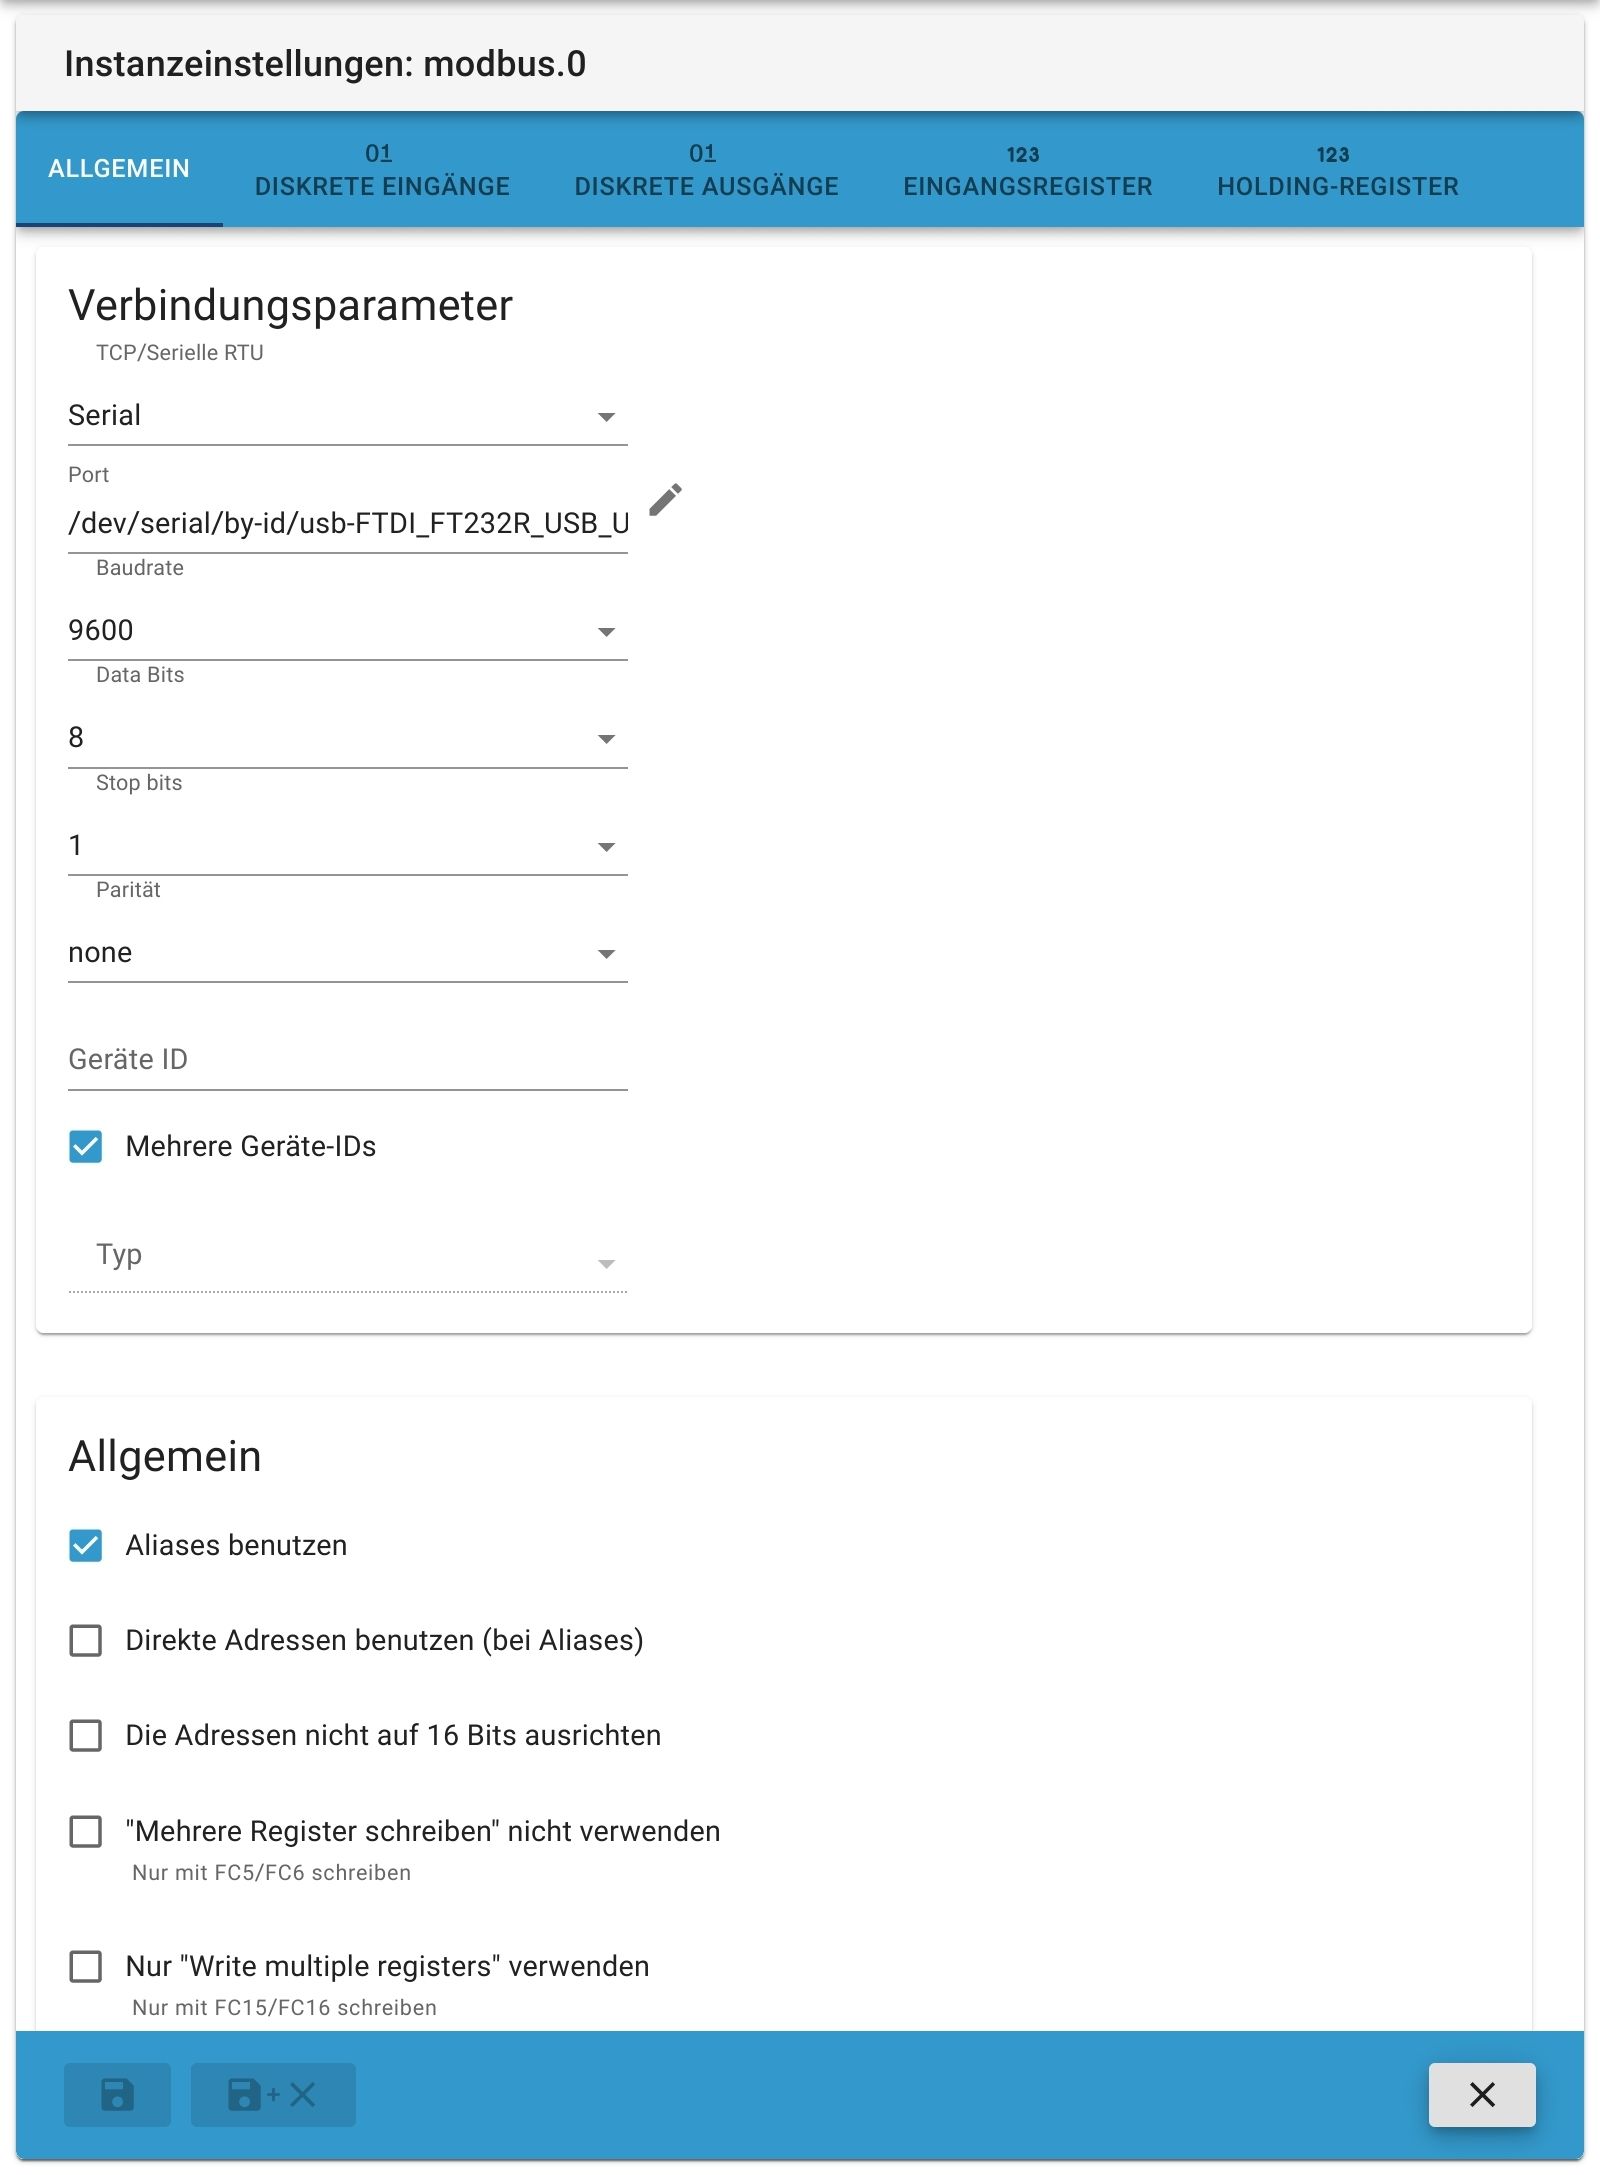Switch to the Diskrete Ausgänge tab

tap(706, 170)
